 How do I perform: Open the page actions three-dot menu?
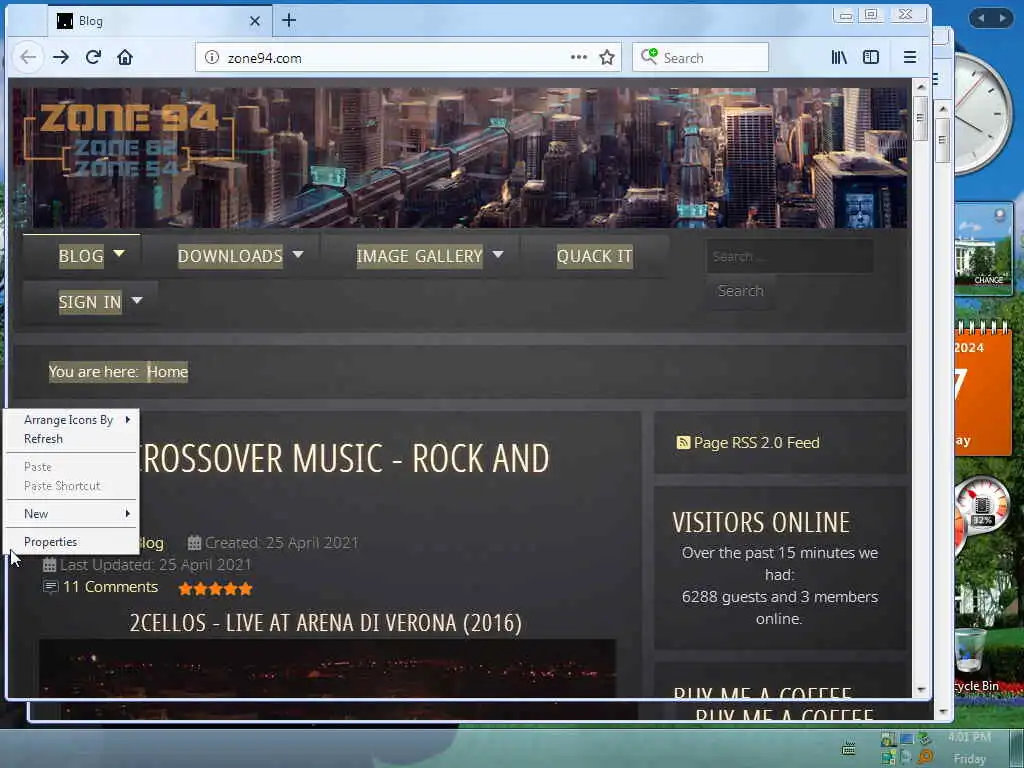coord(579,57)
